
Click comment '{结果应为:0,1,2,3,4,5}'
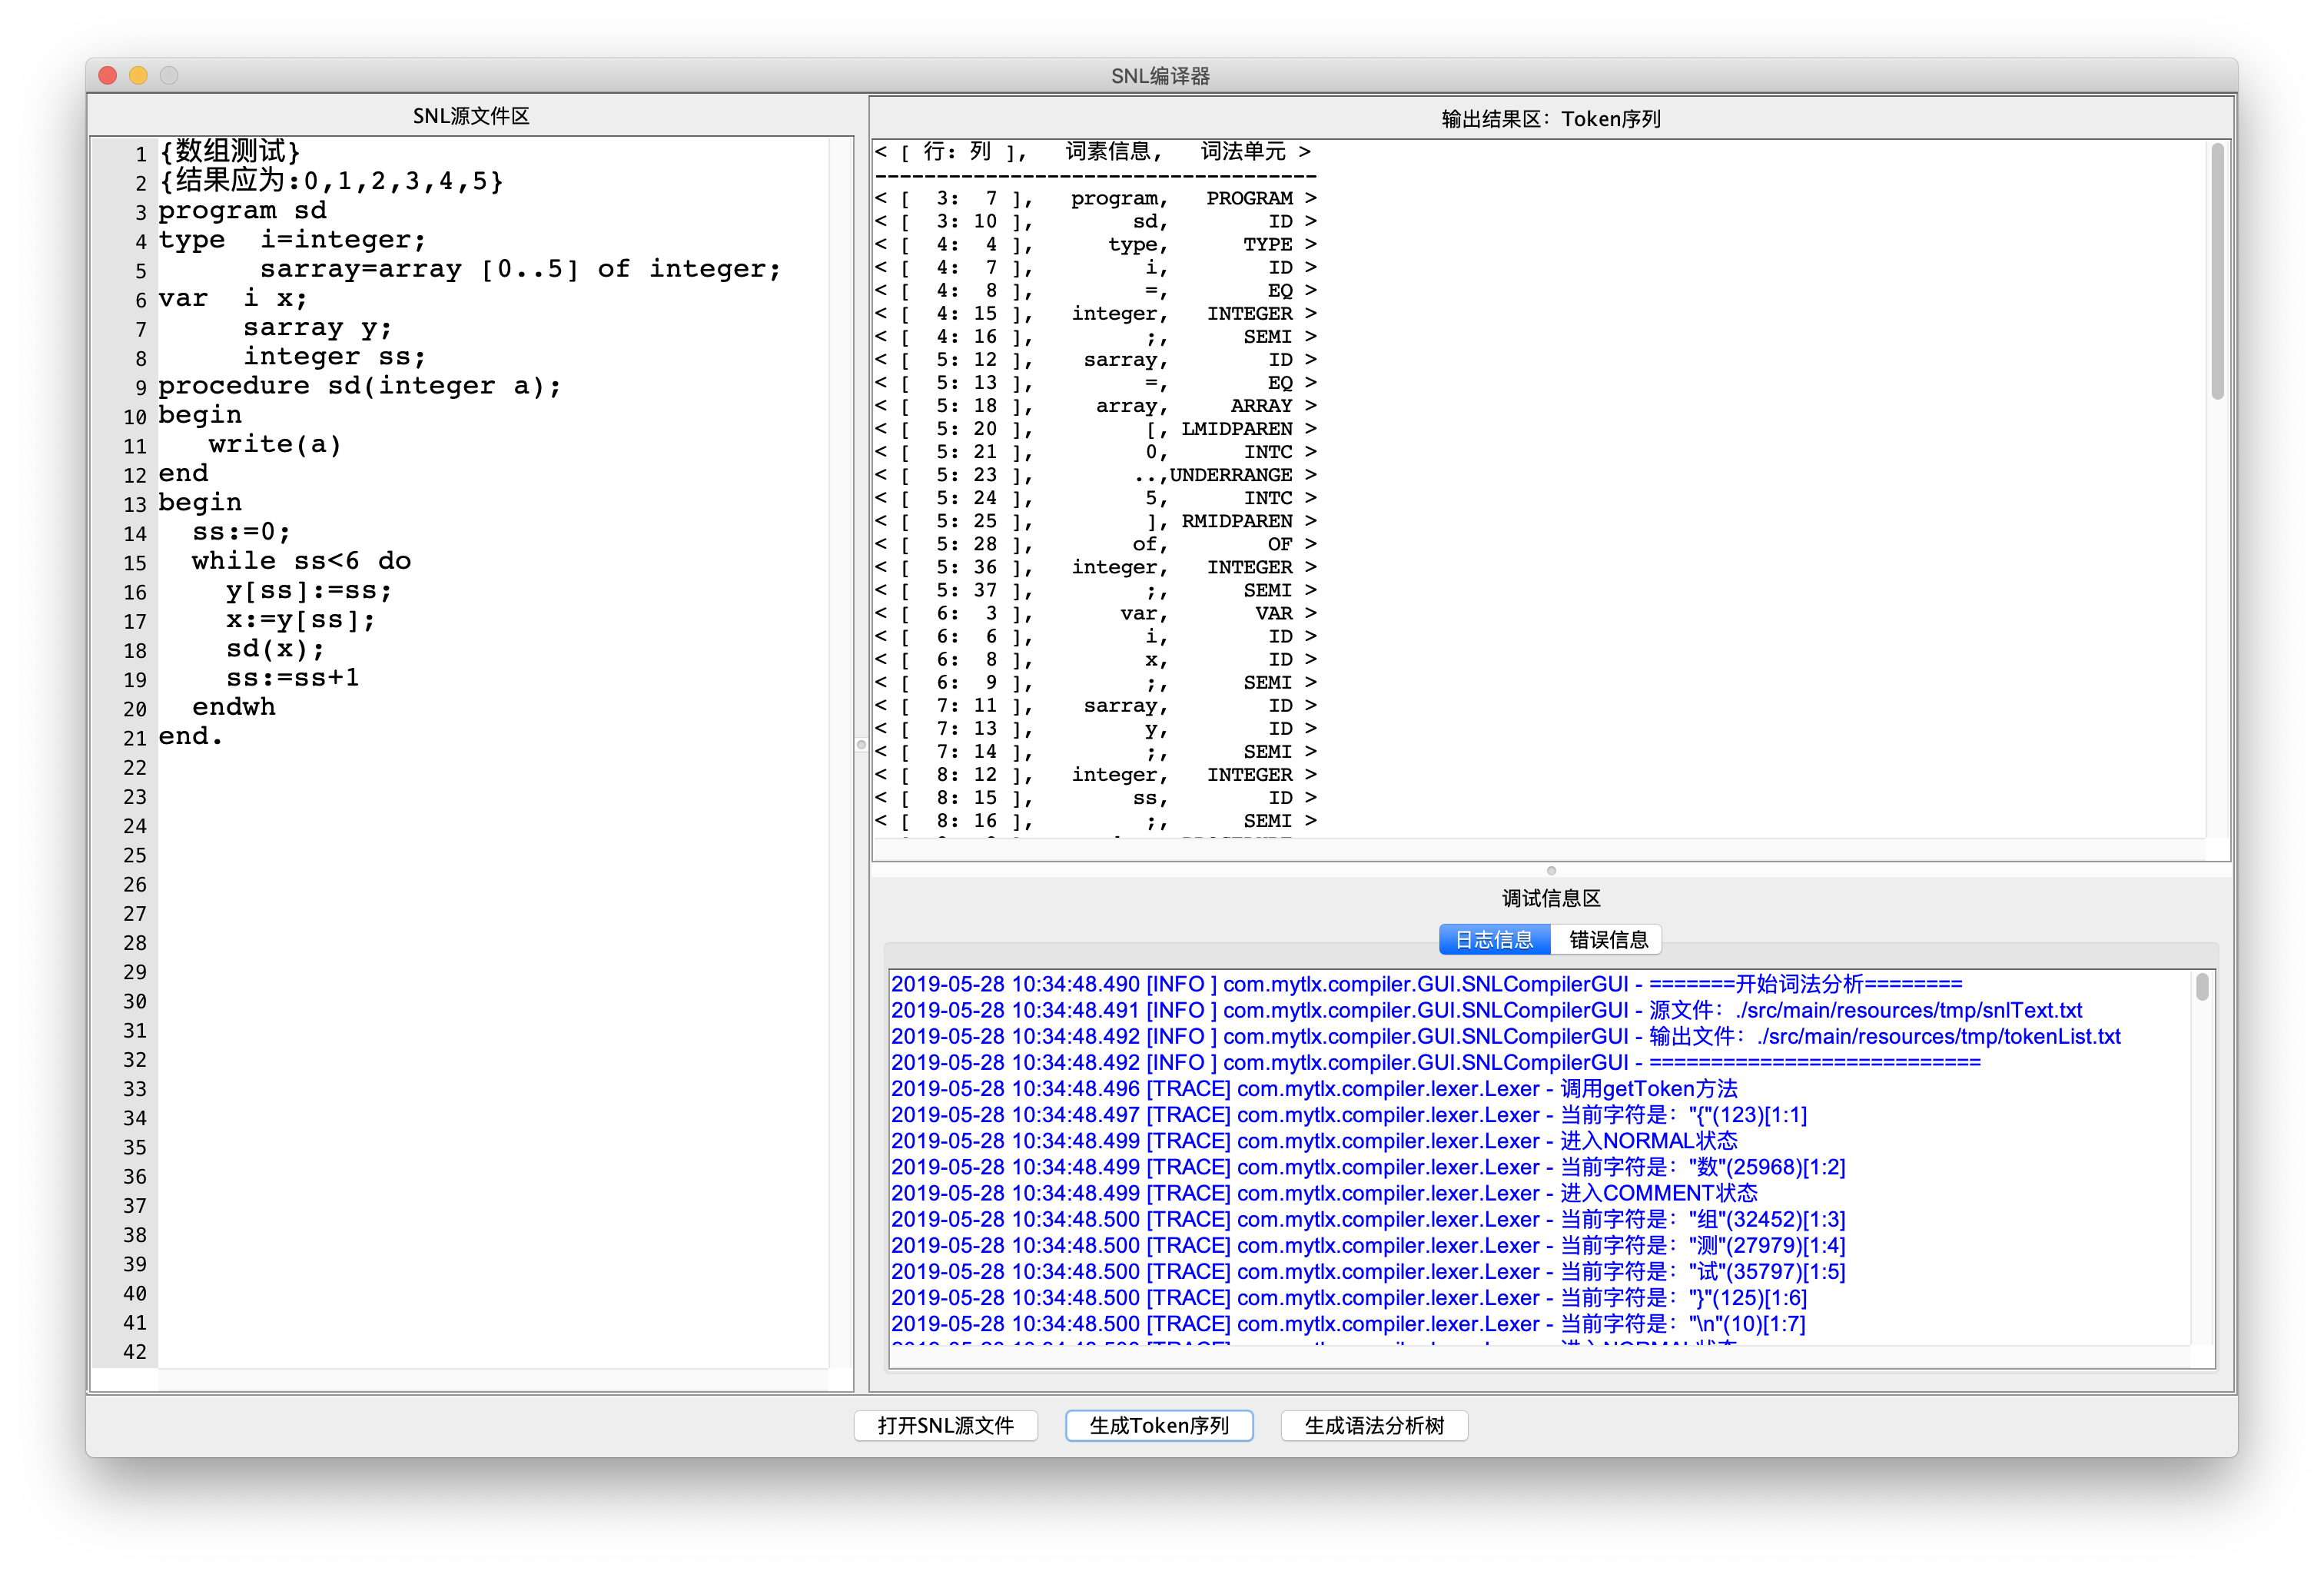(x=330, y=180)
